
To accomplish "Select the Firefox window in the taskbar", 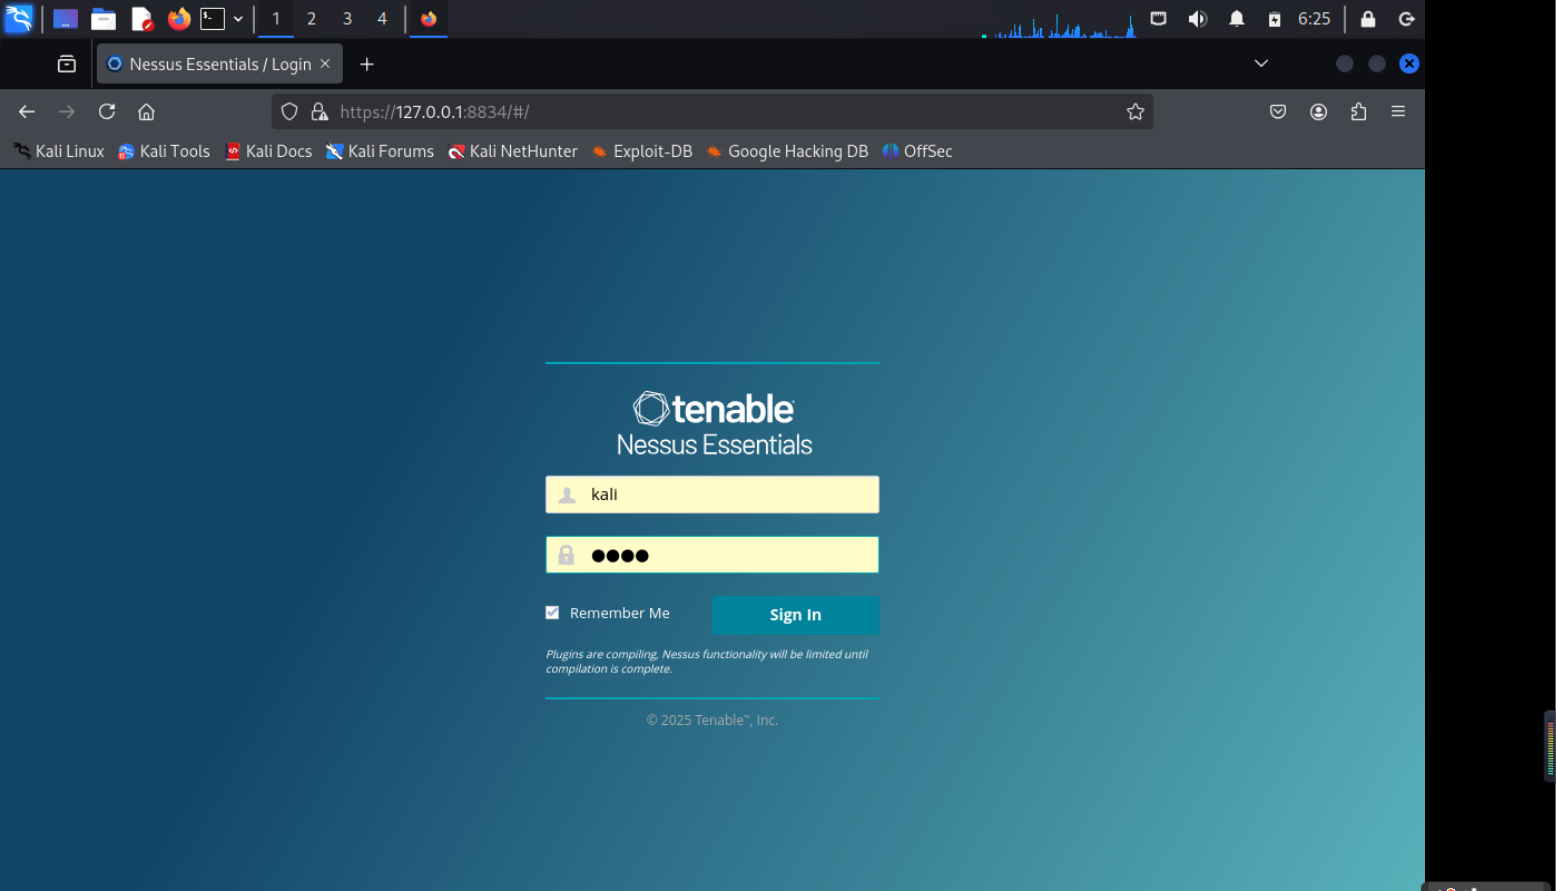I will [428, 19].
